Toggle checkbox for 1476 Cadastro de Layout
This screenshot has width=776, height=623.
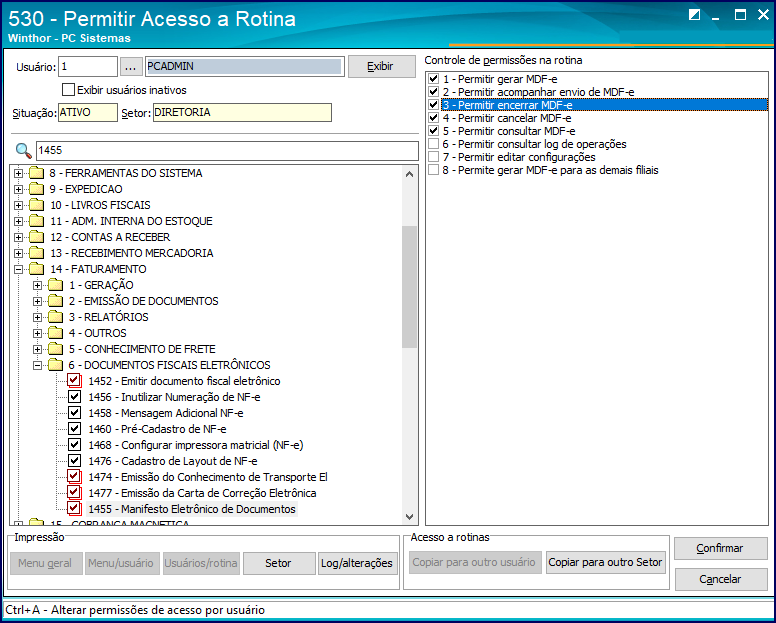point(74,461)
